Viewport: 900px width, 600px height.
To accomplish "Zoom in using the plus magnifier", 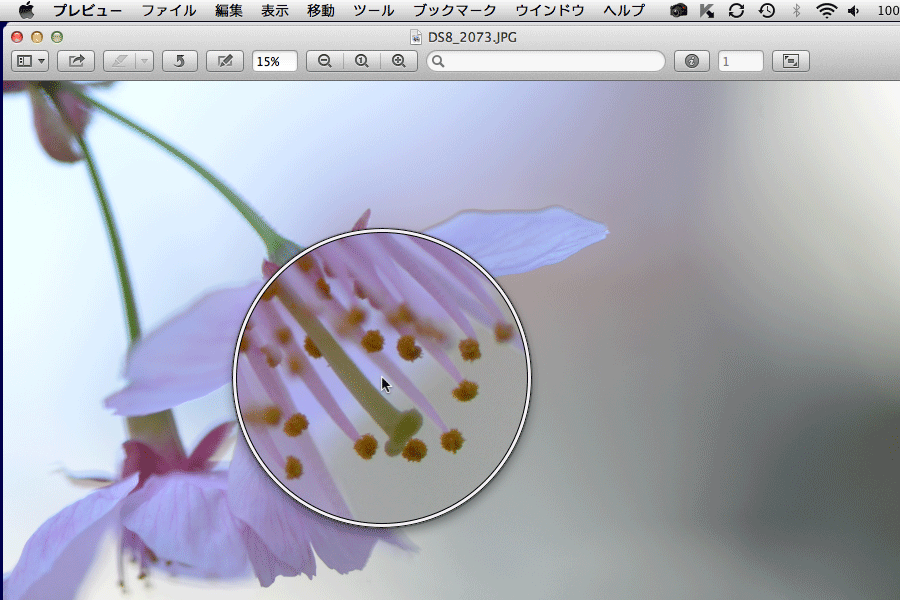I will [x=398, y=61].
